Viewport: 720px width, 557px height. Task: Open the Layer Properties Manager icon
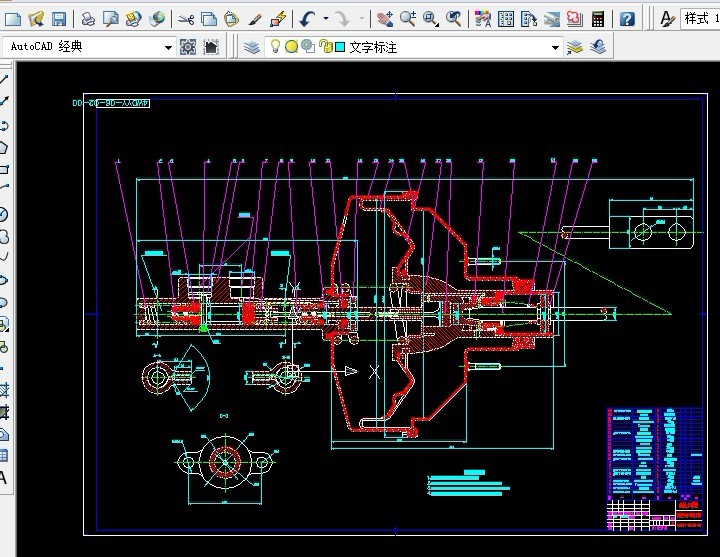coord(250,47)
